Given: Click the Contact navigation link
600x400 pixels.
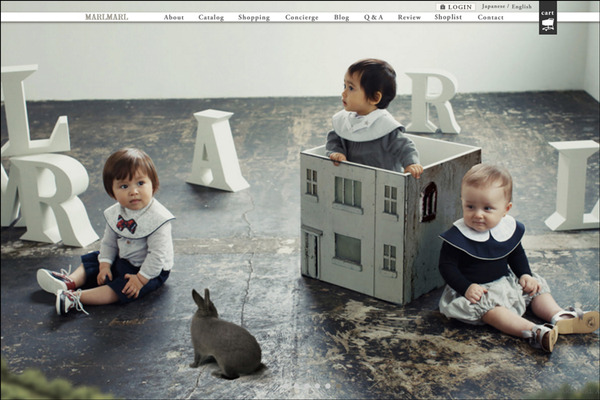Looking at the screenshot, I should coord(490,17).
